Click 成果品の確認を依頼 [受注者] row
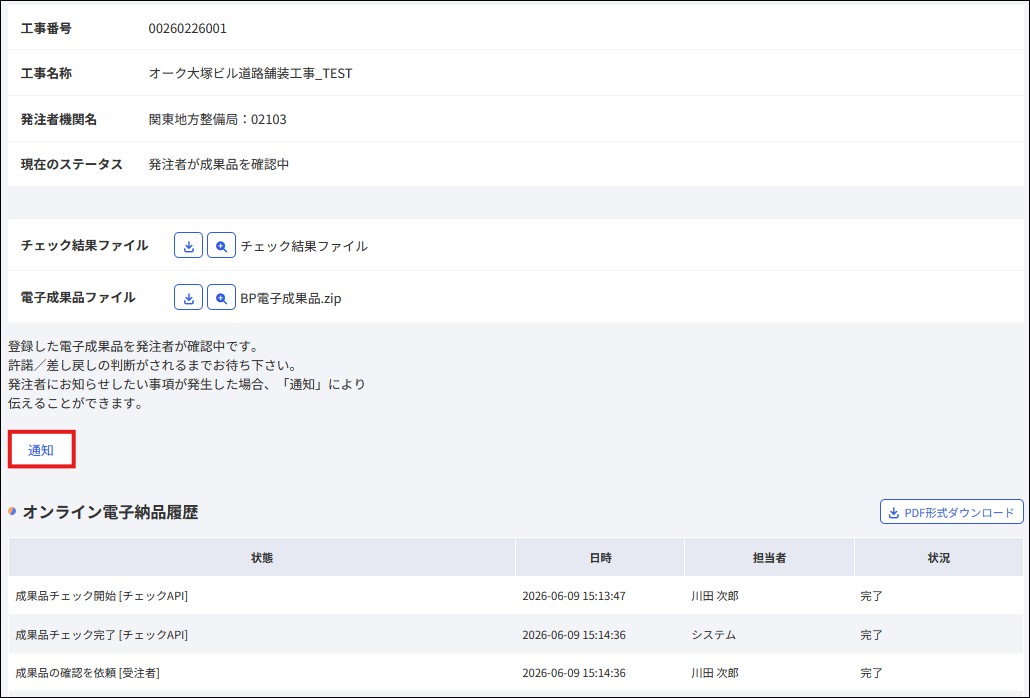The height and width of the screenshot is (698, 1030). [516, 673]
